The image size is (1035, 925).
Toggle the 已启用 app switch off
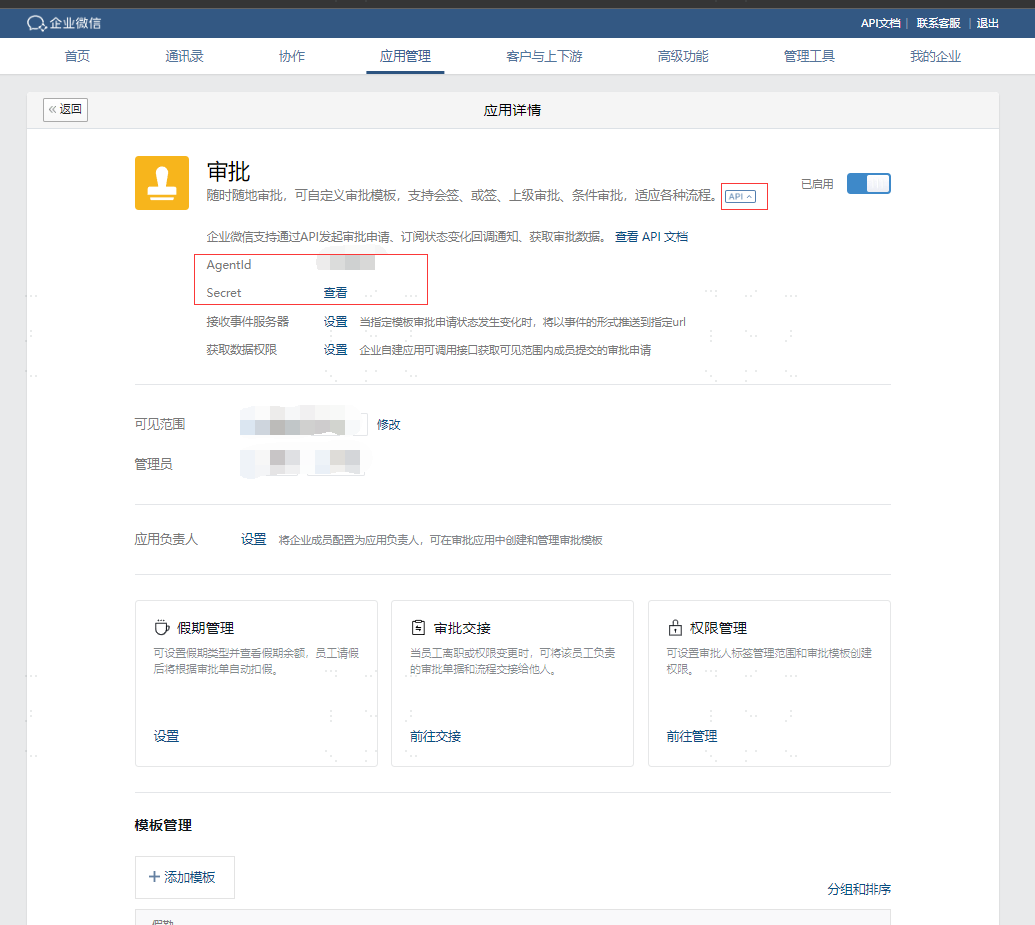869,184
